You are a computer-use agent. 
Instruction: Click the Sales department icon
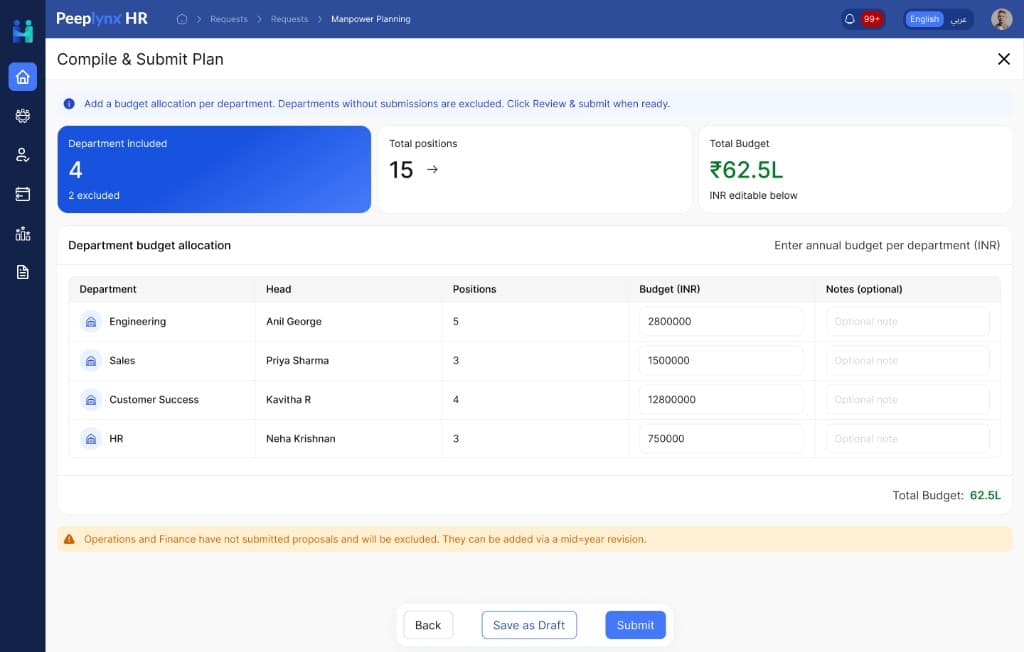pyautogui.click(x=91, y=361)
